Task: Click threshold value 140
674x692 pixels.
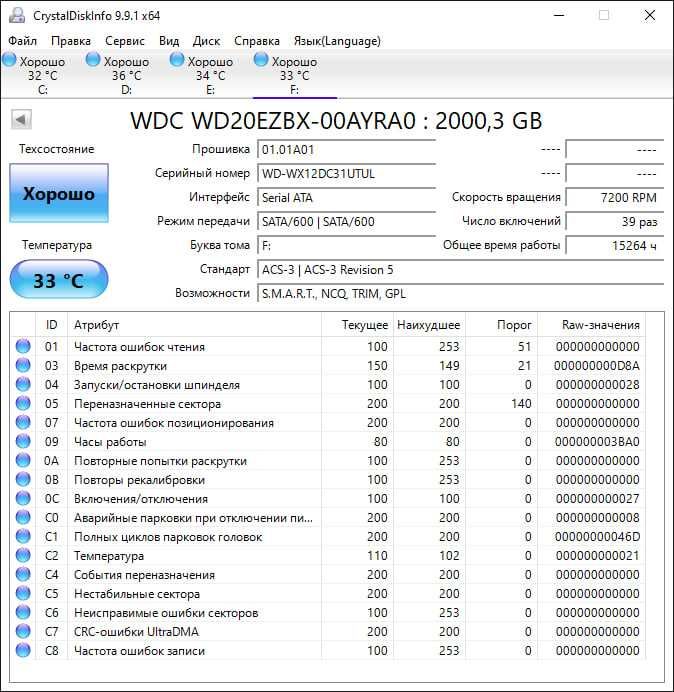Action: (521, 404)
